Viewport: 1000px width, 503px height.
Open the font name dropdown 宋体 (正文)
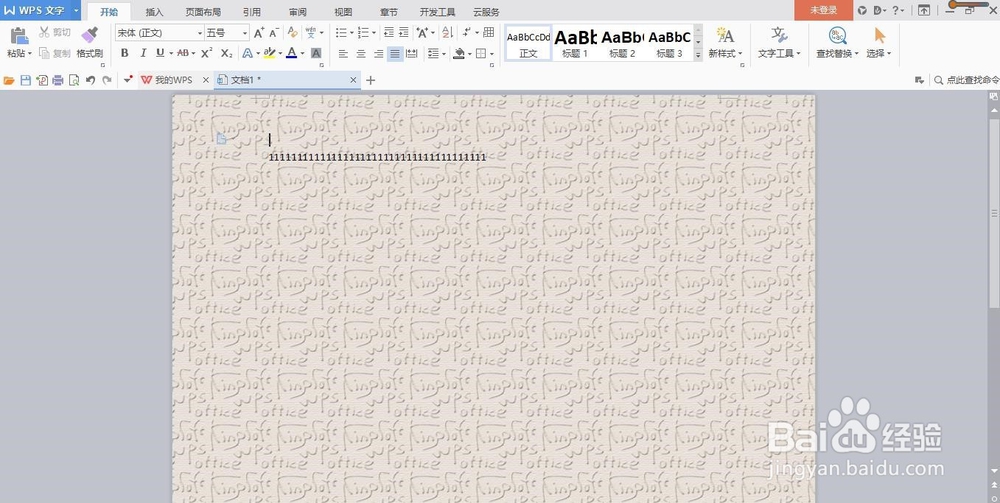coord(200,33)
